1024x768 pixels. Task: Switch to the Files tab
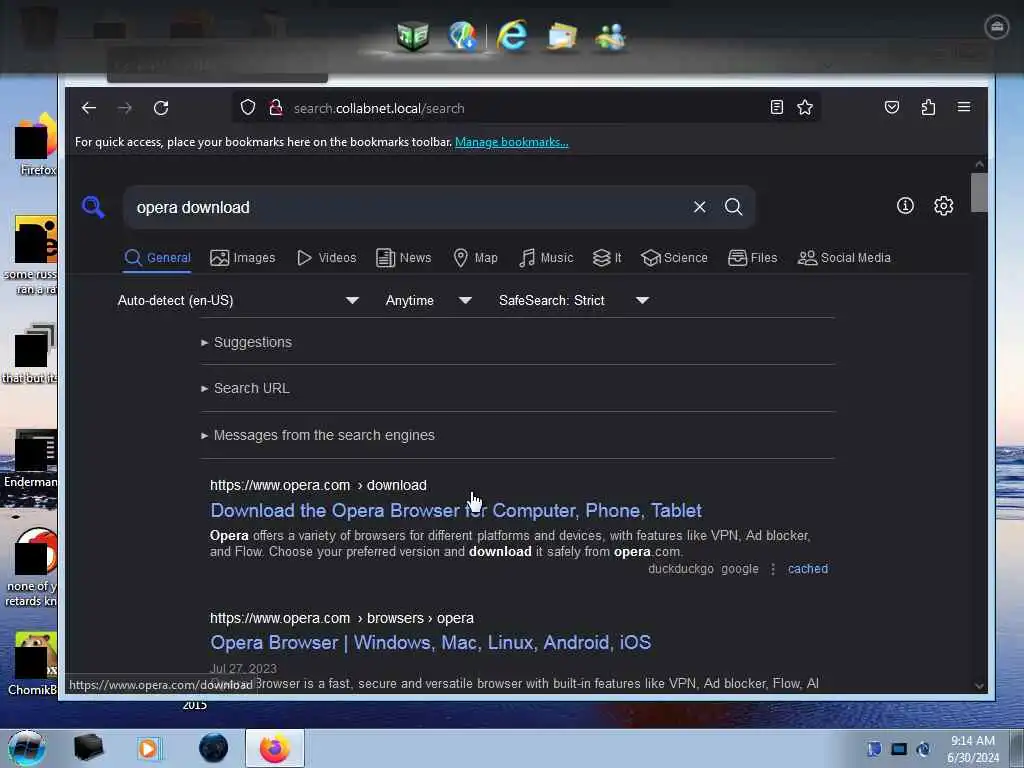752,257
